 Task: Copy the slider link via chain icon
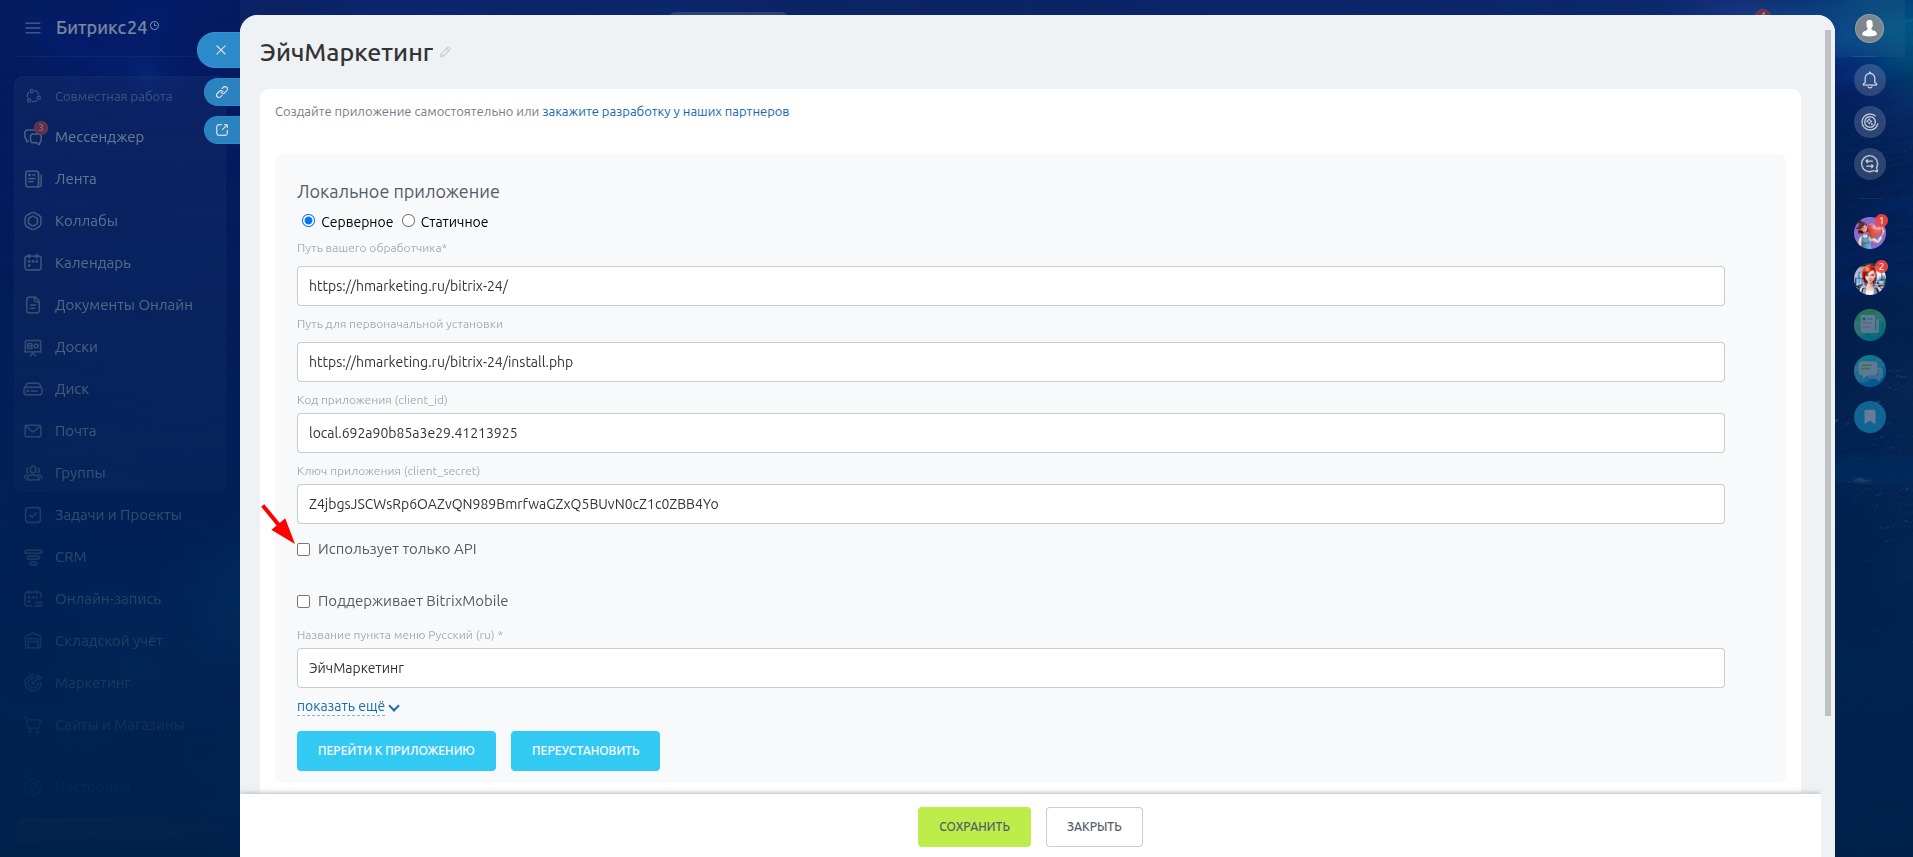click(x=221, y=92)
